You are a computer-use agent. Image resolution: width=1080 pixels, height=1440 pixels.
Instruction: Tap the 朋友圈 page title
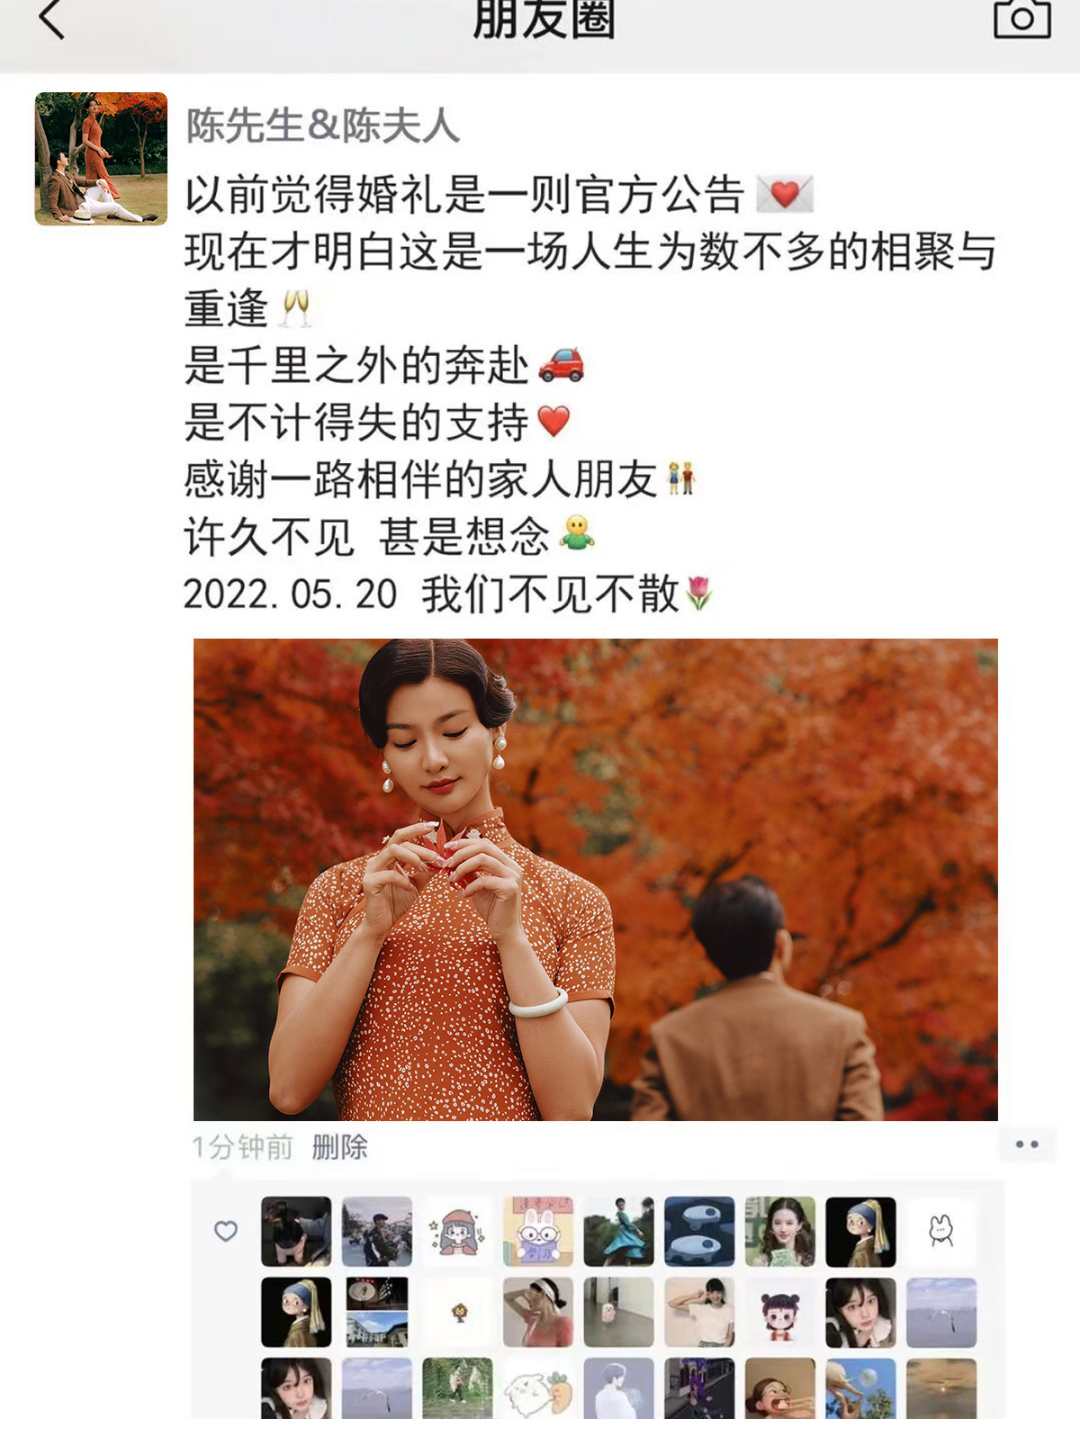coord(544,18)
